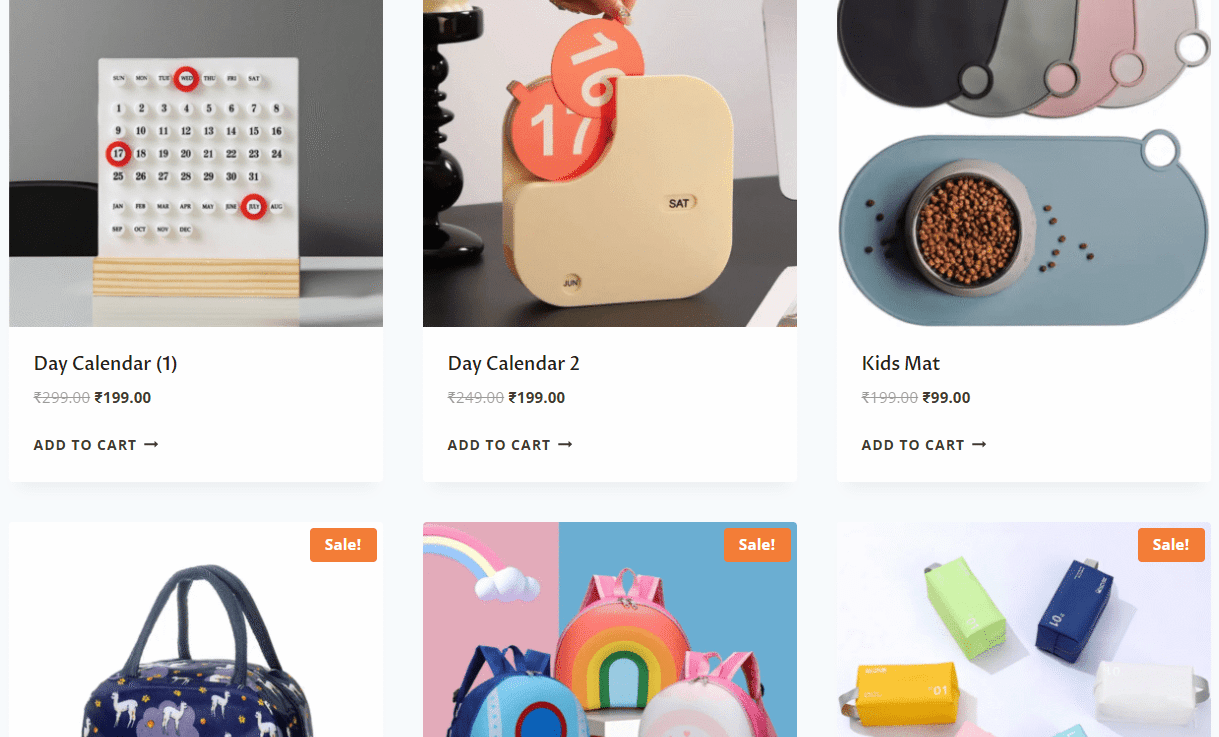Click the arrow icon beside Day Calendar 2 Add to Cart
The image size is (1219, 737).
click(565, 445)
